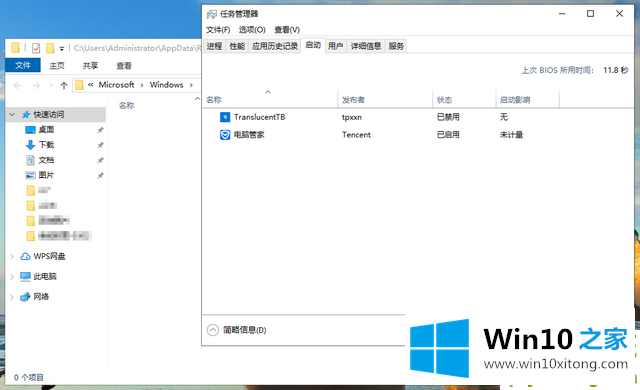Open the 文件 ribbon tab in Explorer
Screen dimensions: 640x390
23,65
